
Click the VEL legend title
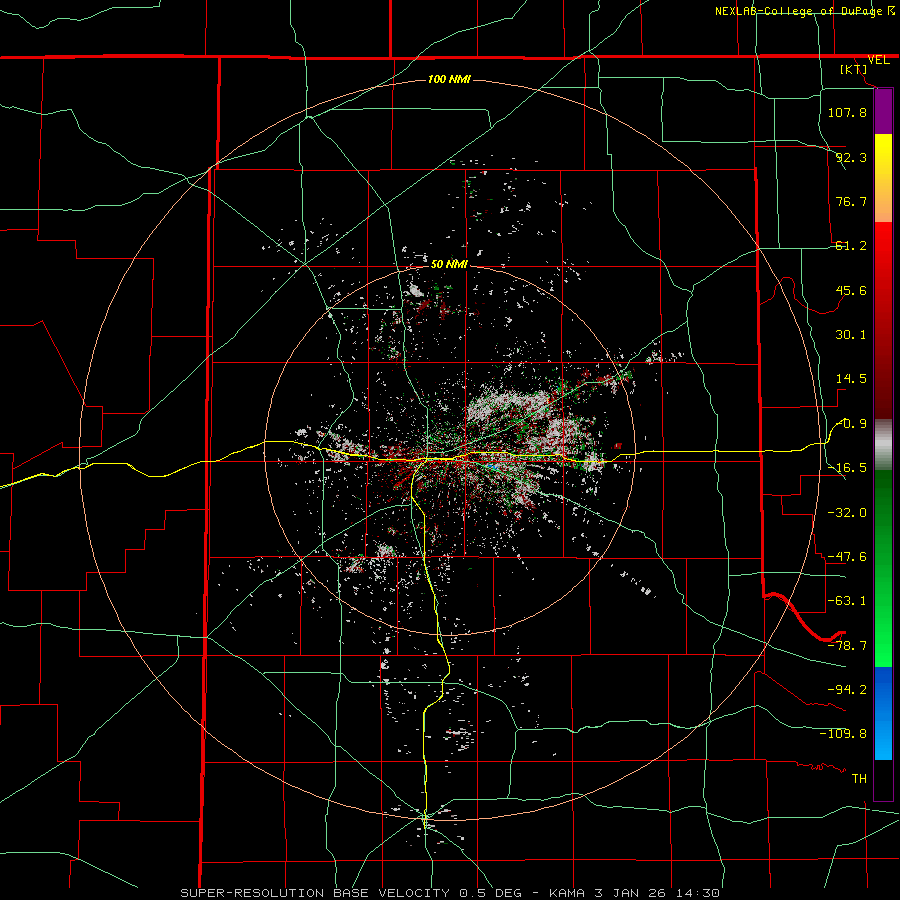click(x=878, y=60)
